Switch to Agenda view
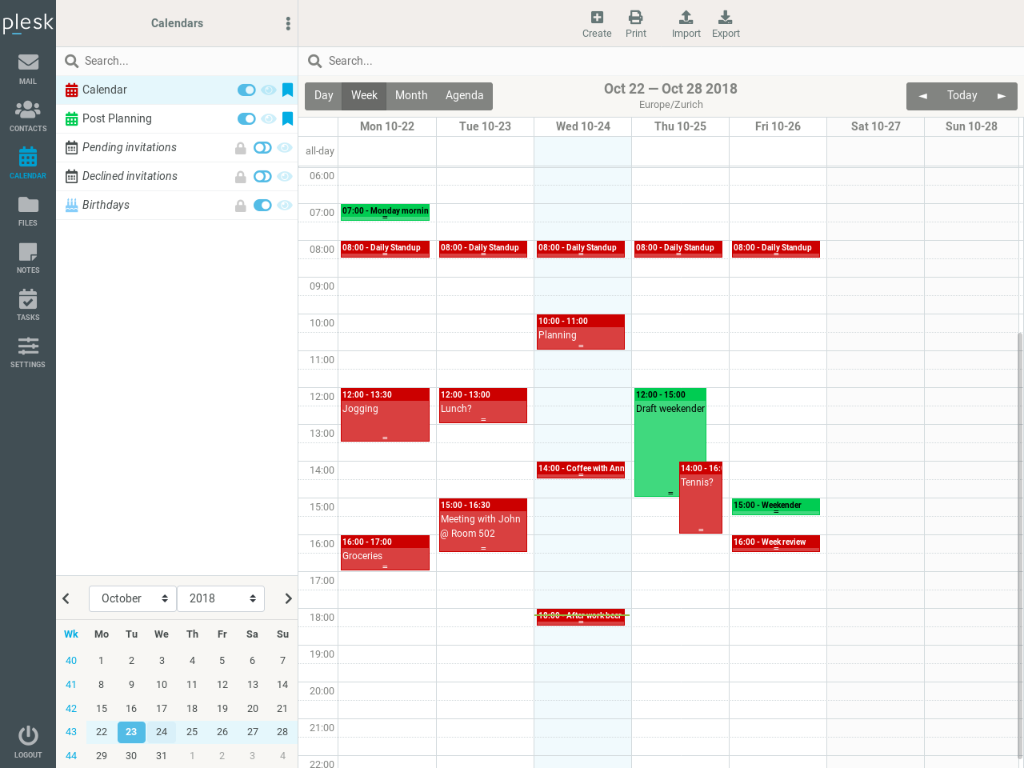Screen dimensions: 1024x768 click(x=464, y=96)
